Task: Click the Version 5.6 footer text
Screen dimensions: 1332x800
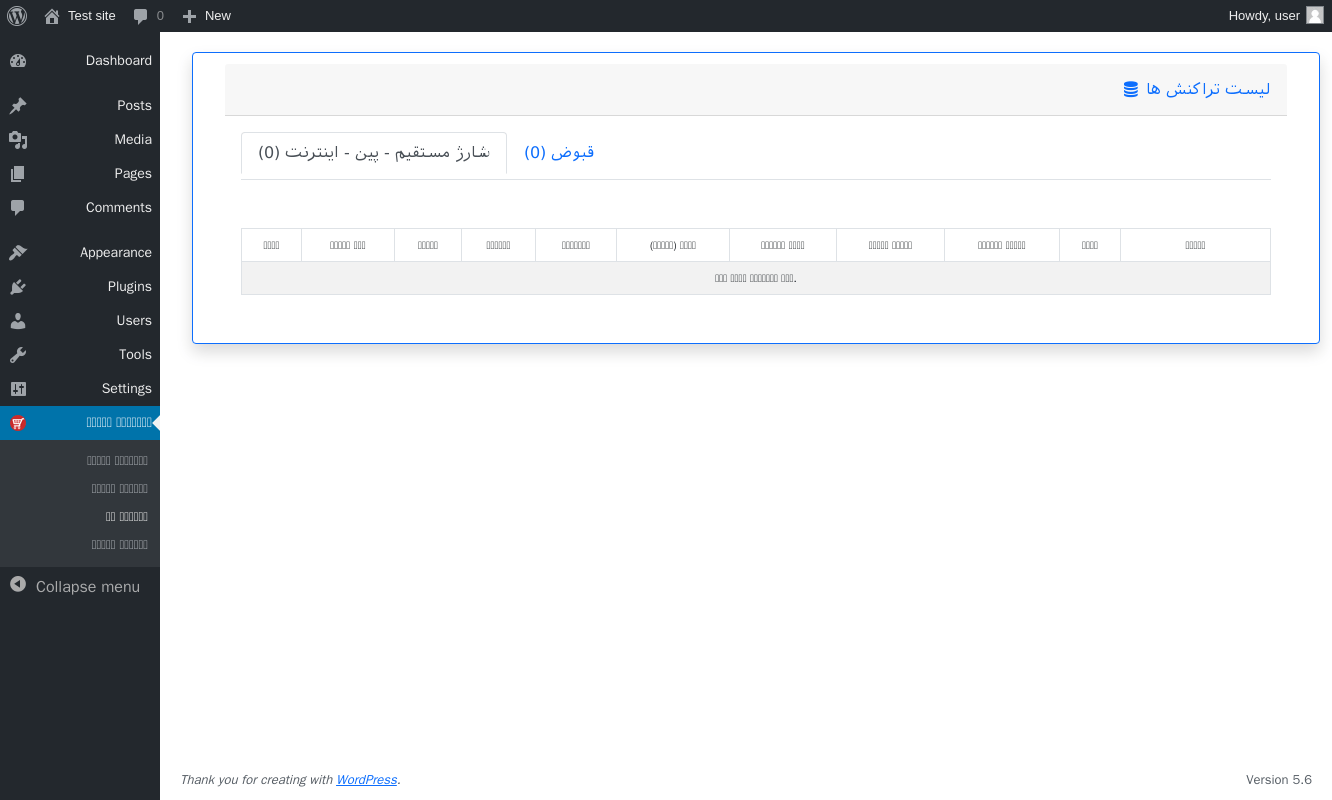Action: pos(1279,780)
